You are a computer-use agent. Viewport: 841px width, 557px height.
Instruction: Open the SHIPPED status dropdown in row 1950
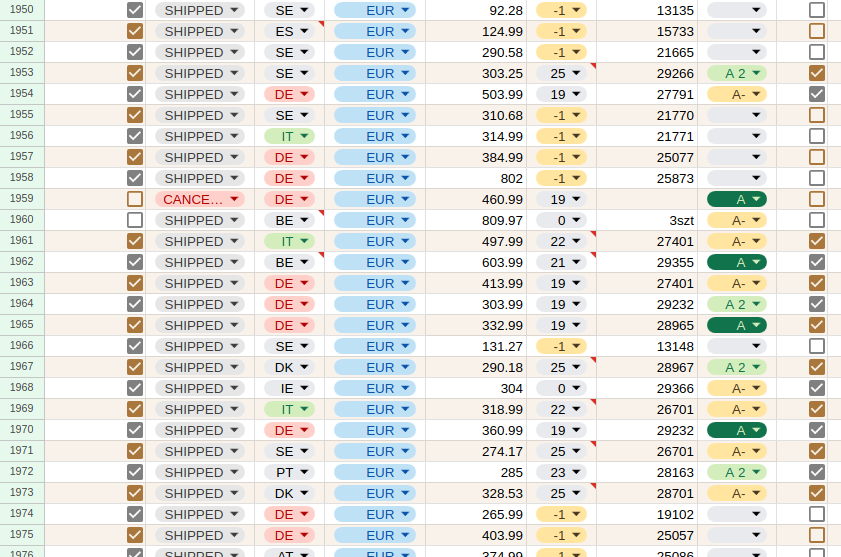(200, 10)
